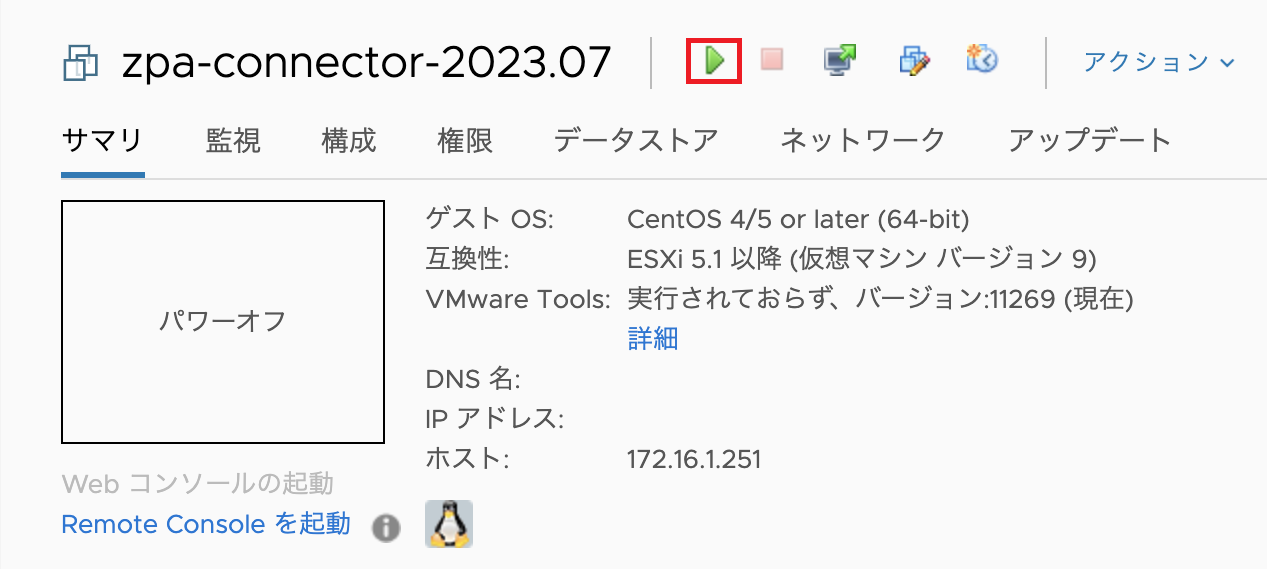Click the info icon near Remote Console
The image size is (1268, 574).
(386, 527)
